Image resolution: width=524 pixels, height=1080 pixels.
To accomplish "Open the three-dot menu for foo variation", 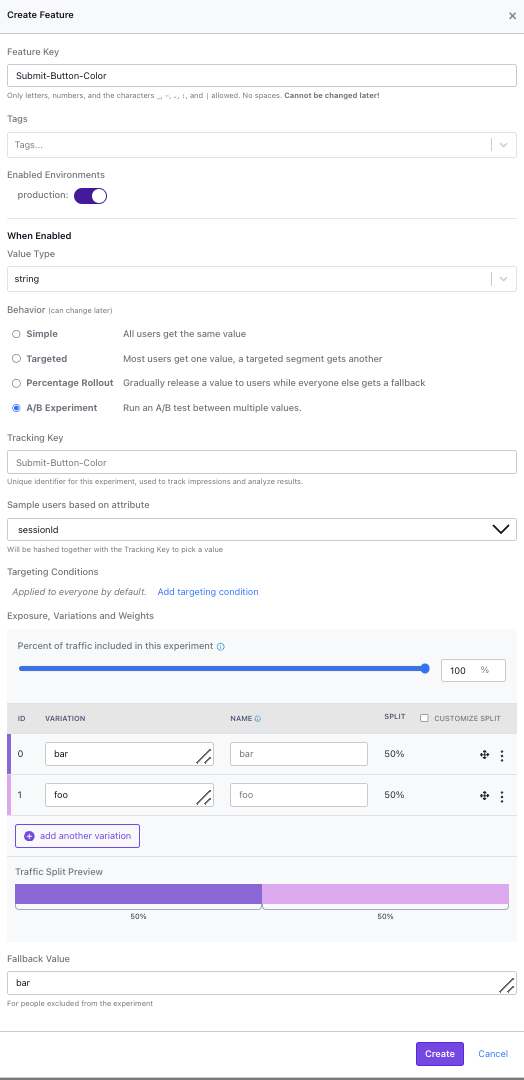I will coord(502,796).
